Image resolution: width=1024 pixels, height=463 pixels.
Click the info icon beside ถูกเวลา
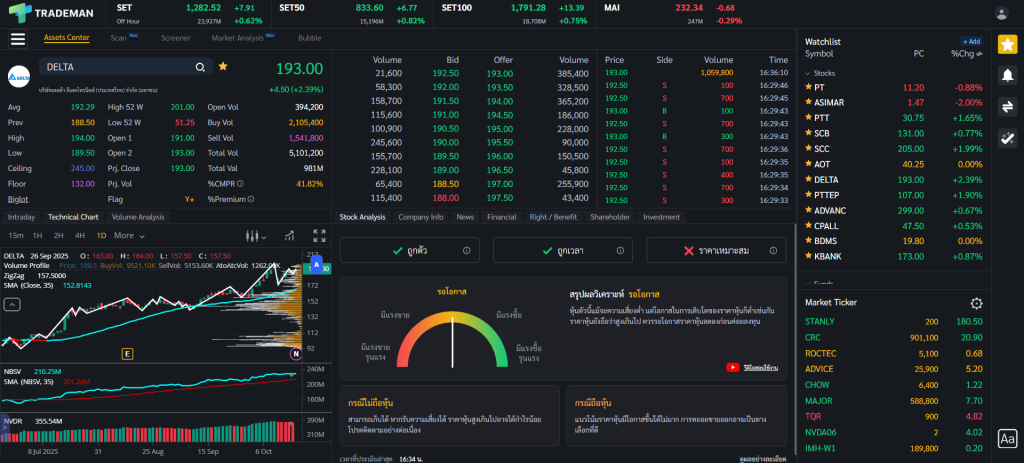pos(620,250)
